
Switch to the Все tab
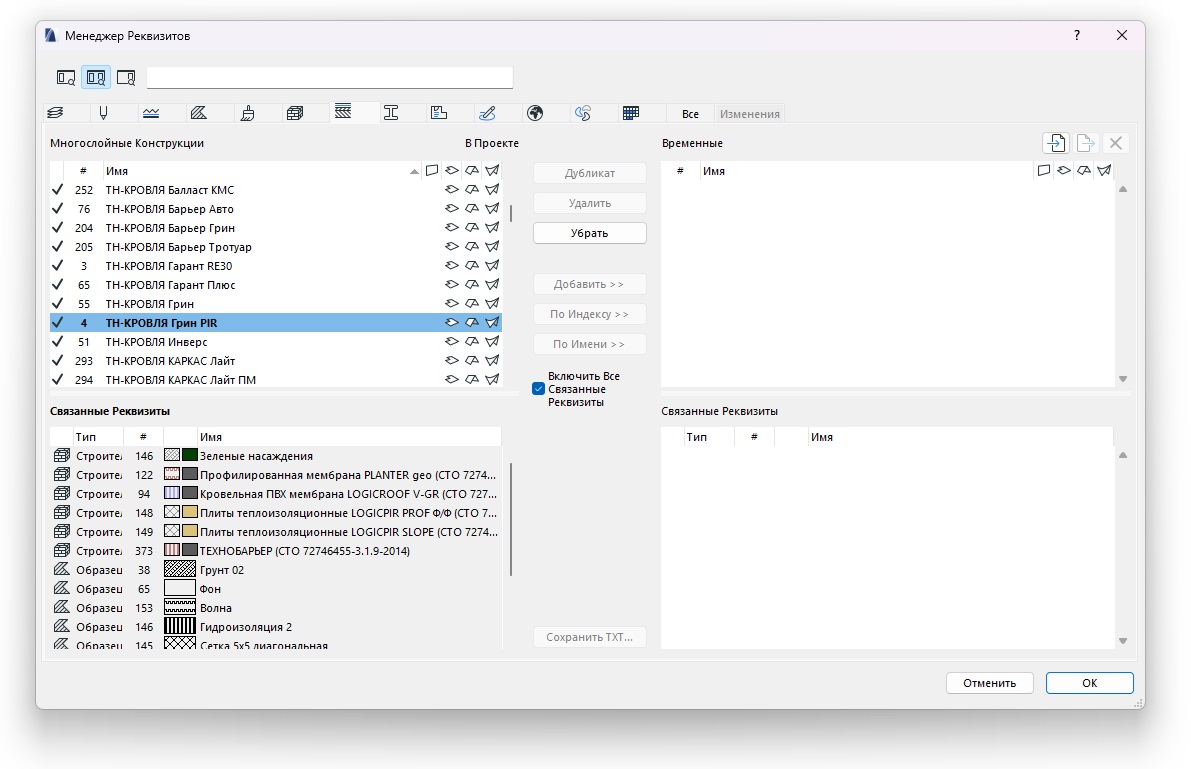(690, 114)
